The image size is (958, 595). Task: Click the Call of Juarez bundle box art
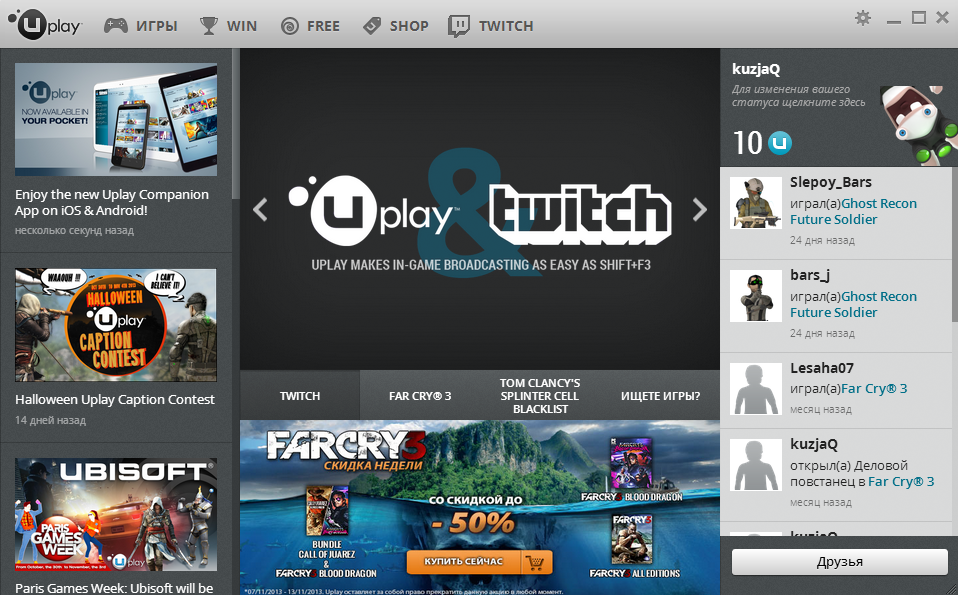click(327, 511)
